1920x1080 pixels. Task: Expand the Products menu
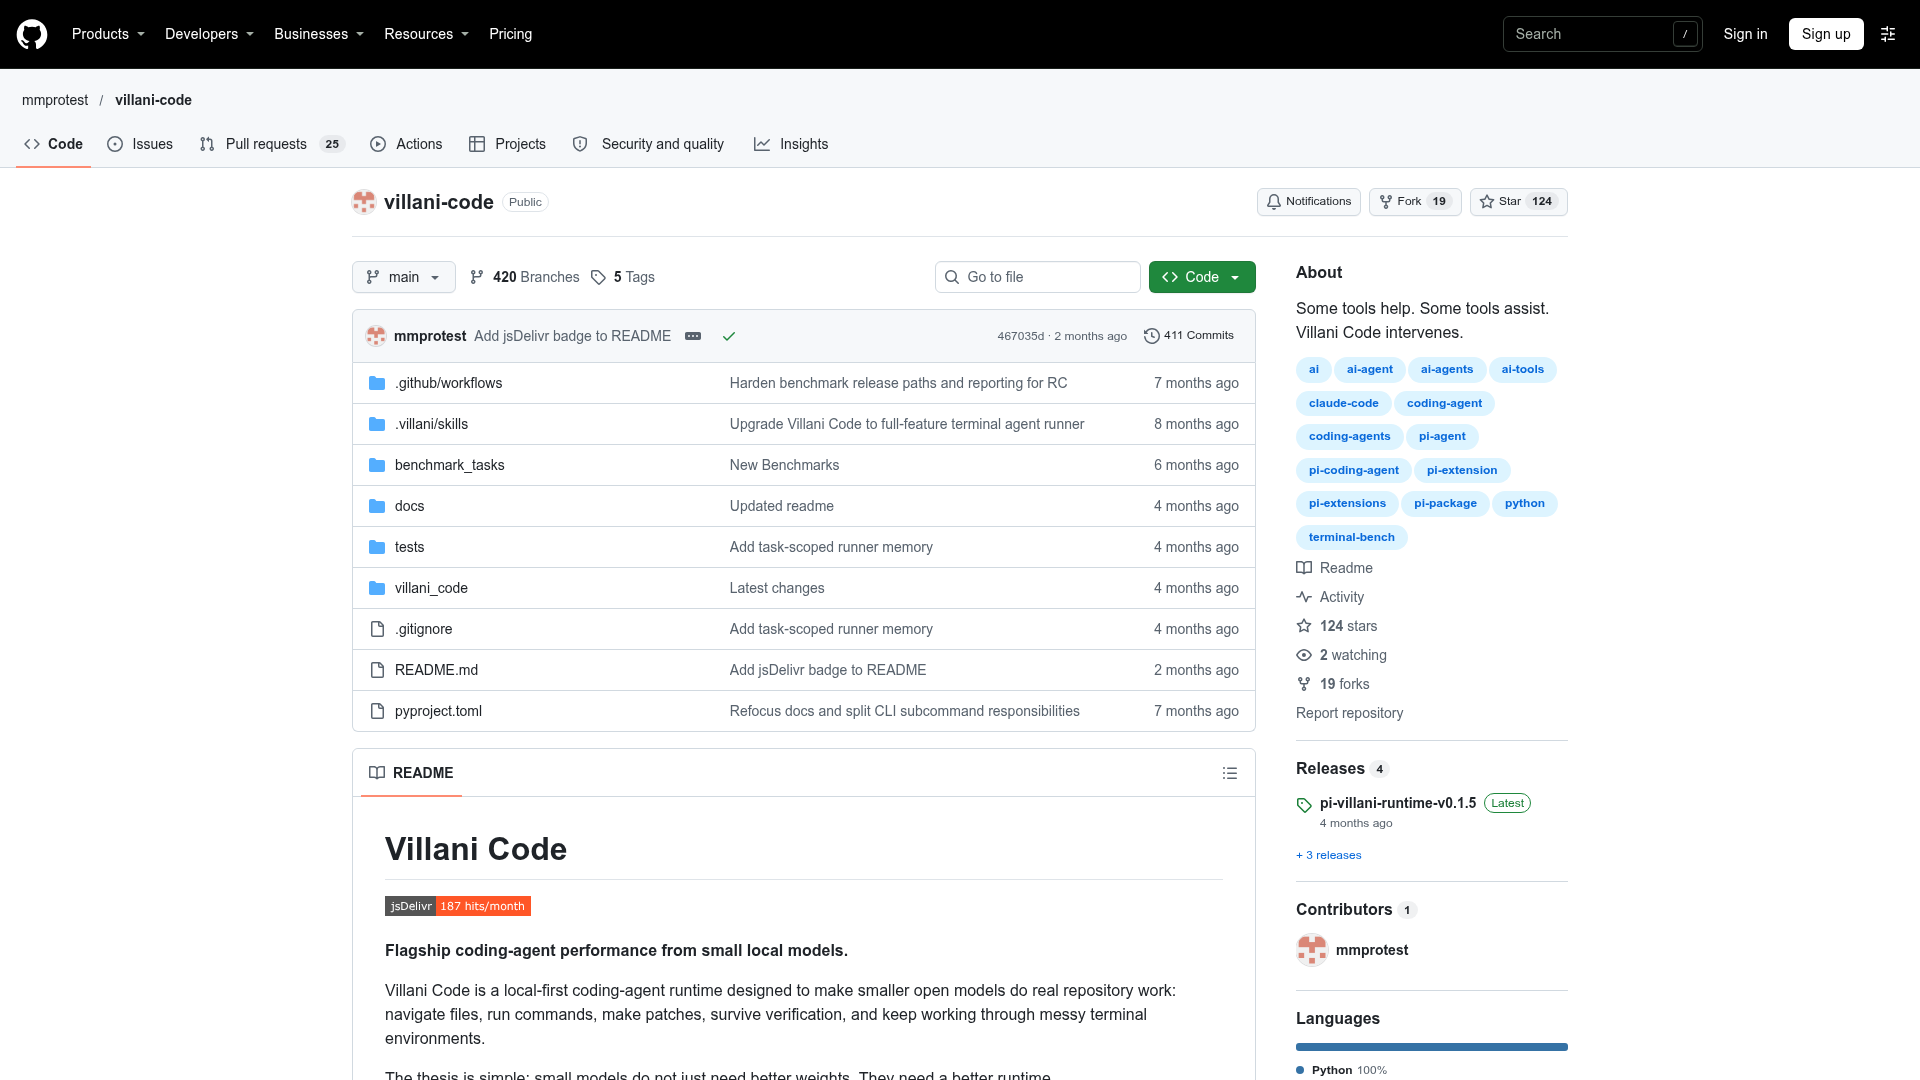pyautogui.click(x=108, y=34)
